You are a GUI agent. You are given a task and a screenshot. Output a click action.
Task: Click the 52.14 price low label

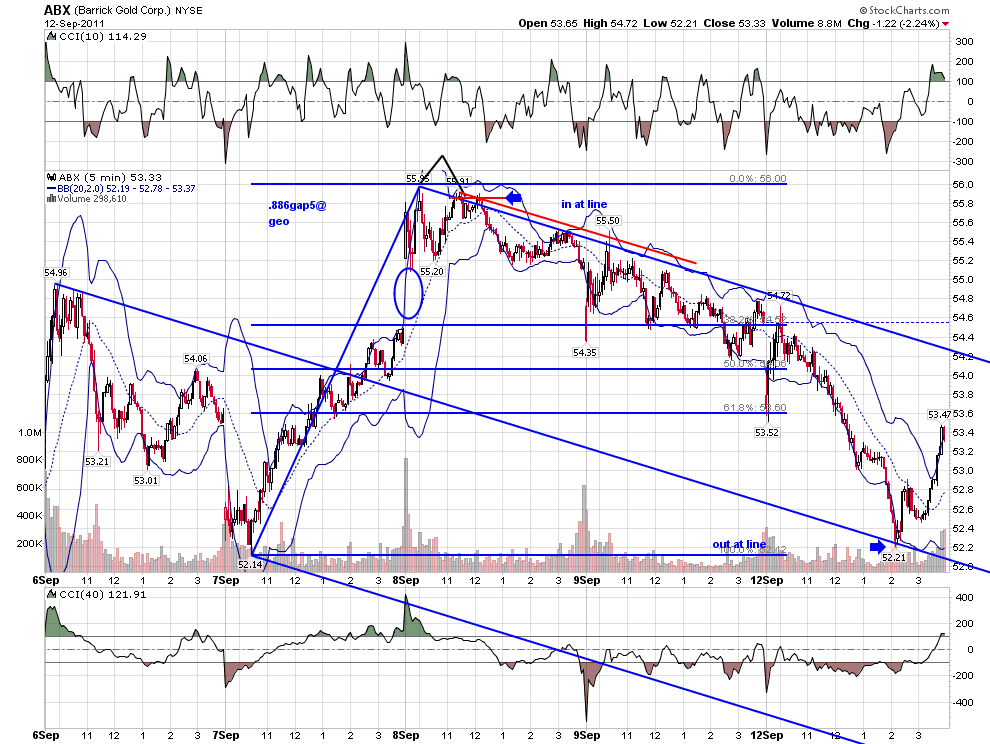click(x=249, y=565)
